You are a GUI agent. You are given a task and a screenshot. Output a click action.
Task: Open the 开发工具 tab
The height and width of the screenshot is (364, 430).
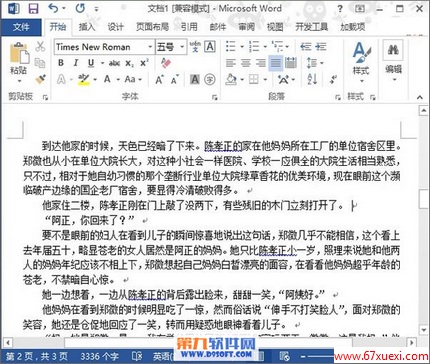coord(311,27)
